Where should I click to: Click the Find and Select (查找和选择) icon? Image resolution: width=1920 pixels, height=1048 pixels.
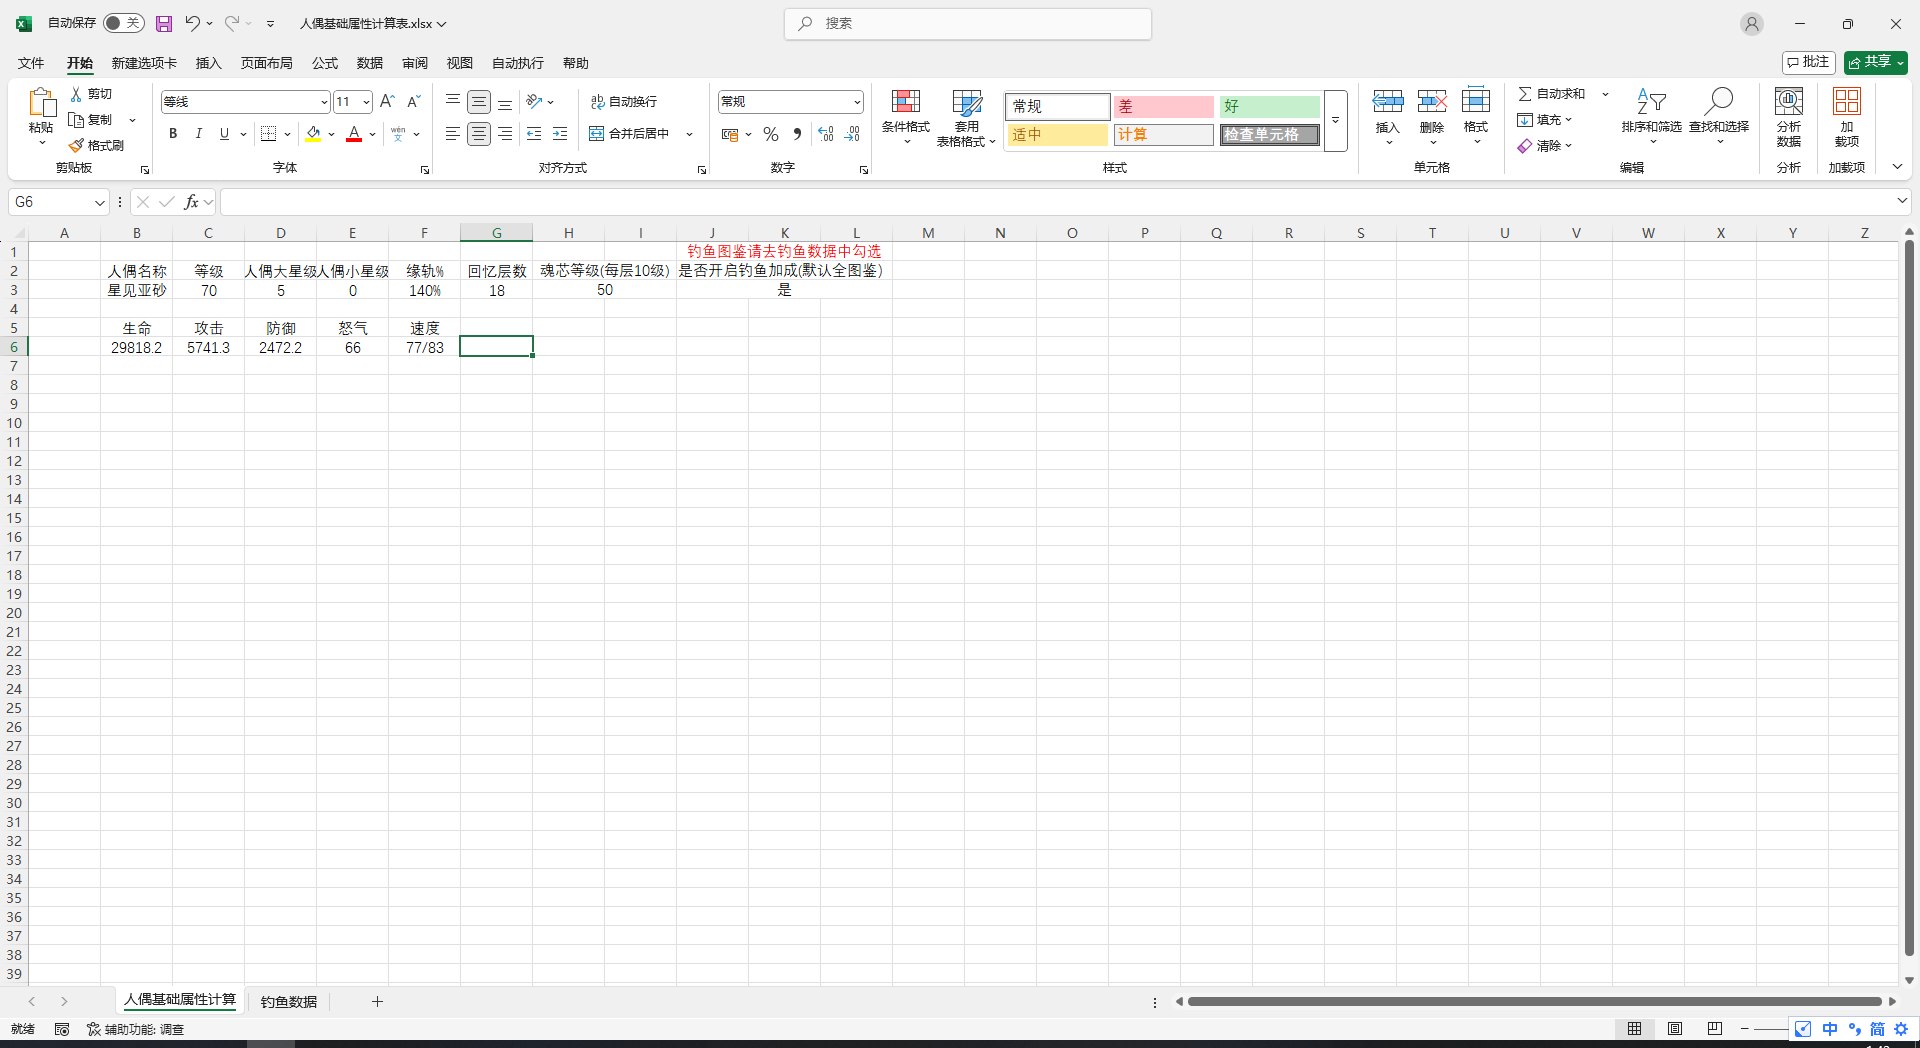(x=1718, y=102)
